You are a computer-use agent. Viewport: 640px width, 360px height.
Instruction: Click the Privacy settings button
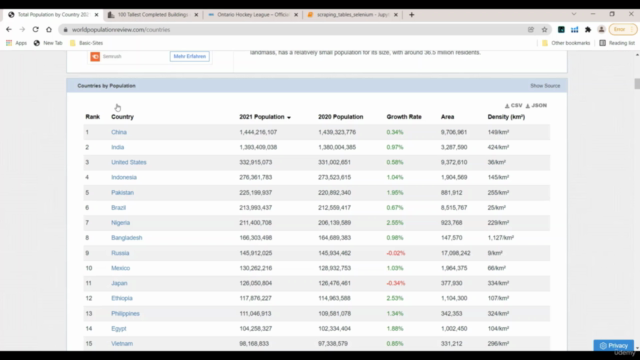pos(613,345)
